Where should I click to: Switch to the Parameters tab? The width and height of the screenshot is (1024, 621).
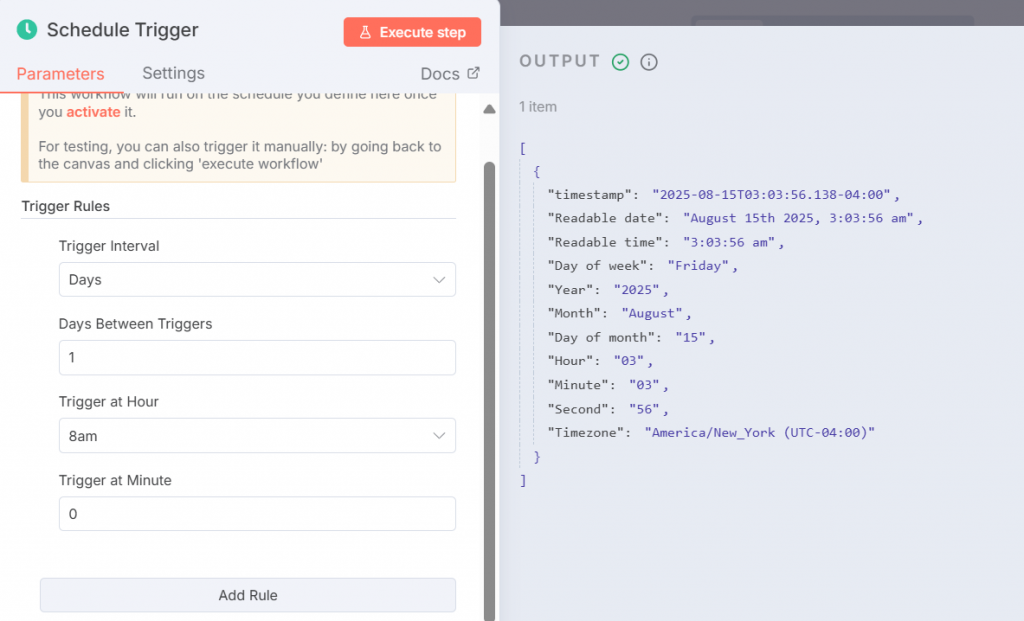pos(60,74)
